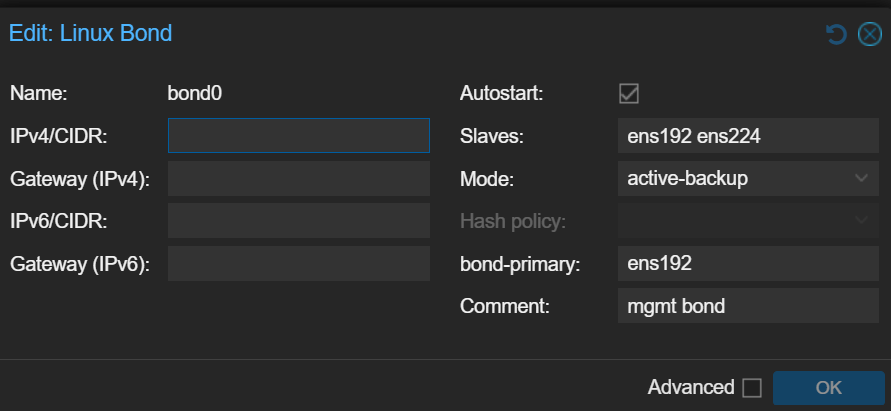891x411 pixels.
Task: Edit the Comment field mgmt bond
Action: coord(748,306)
